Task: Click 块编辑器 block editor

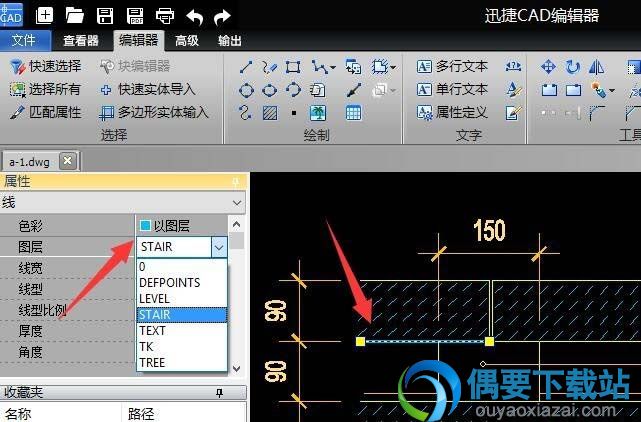Action: click(135, 66)
